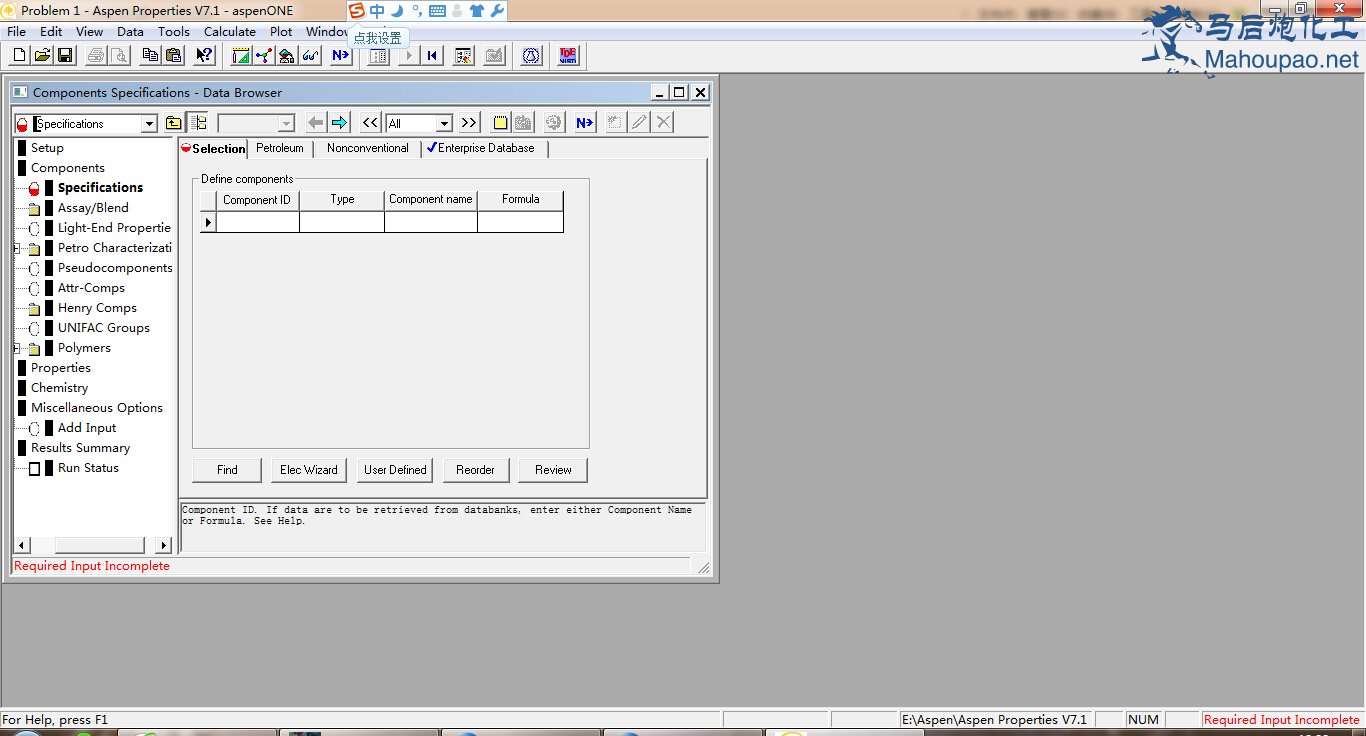Click the blue Next (N>) icon in Data Browser
1366x736 pixels.
click(585, 123)
